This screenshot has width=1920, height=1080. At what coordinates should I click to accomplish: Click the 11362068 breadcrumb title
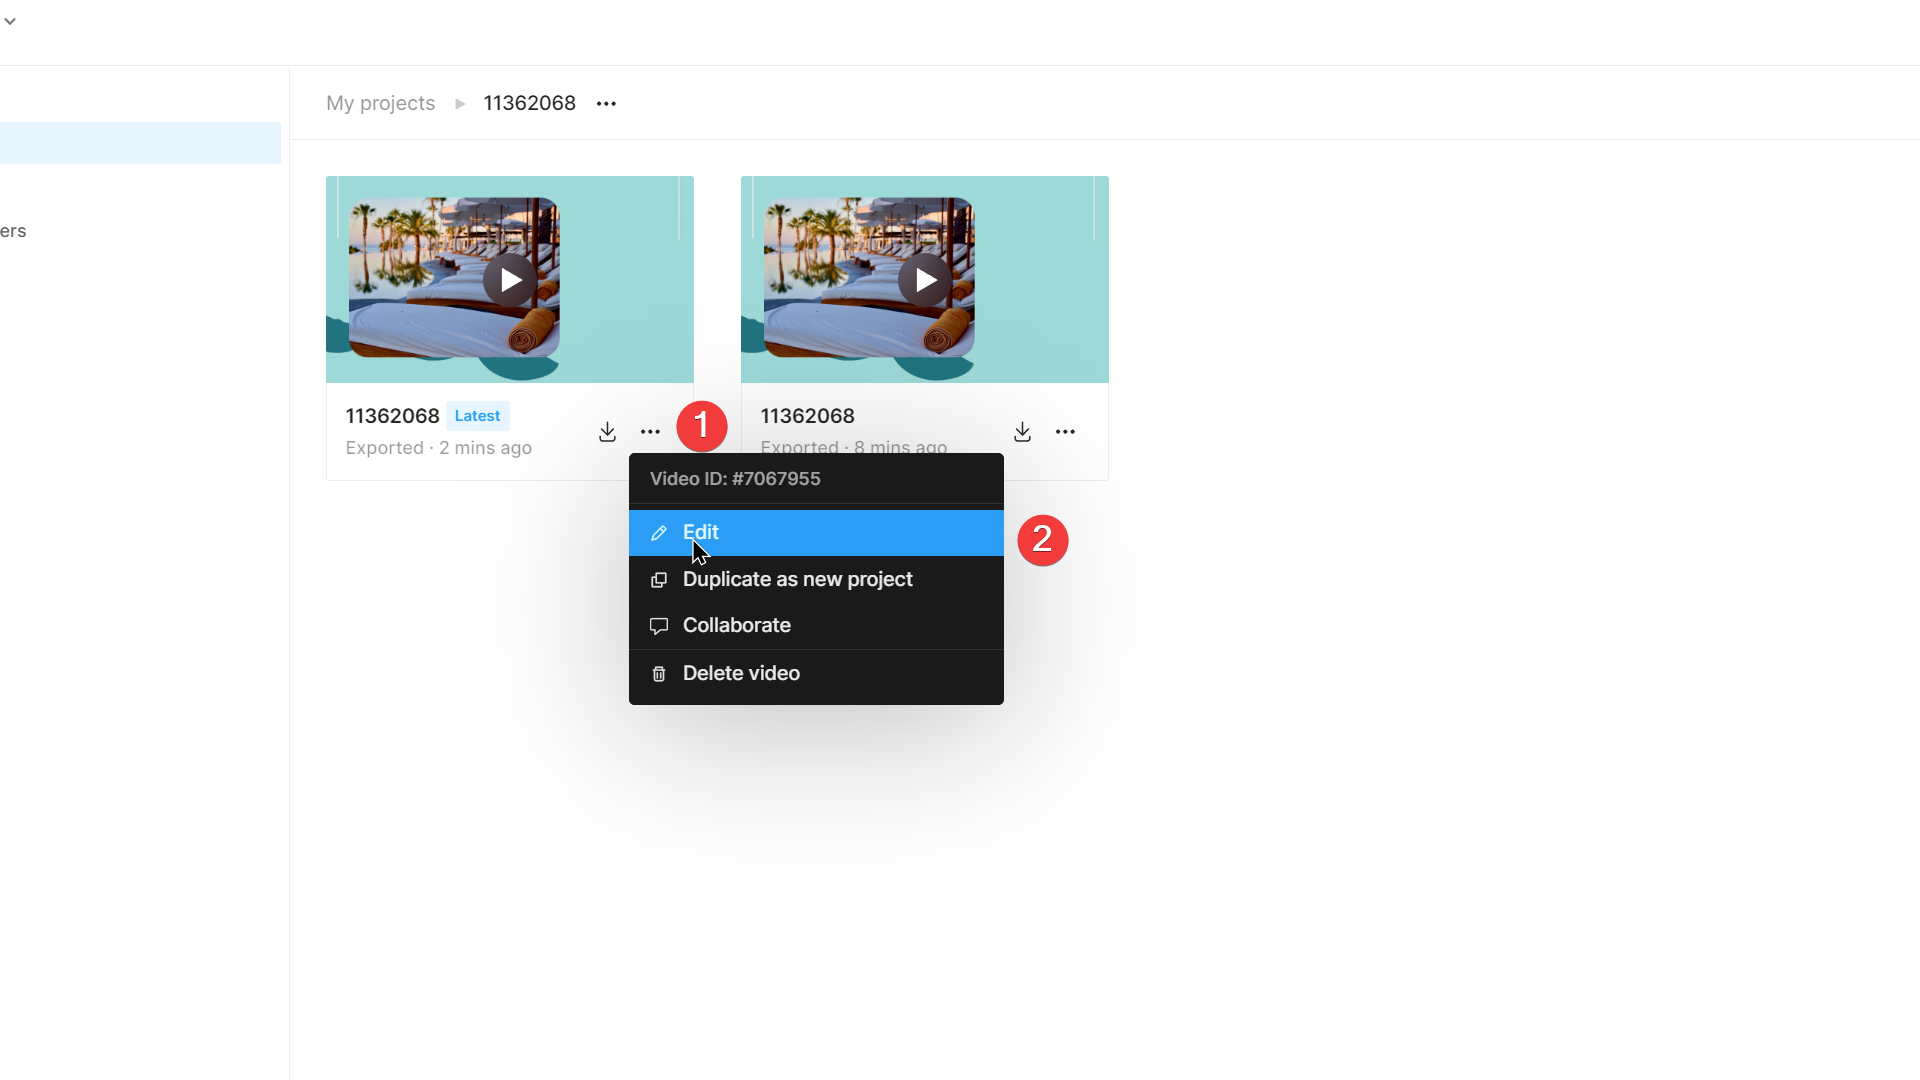[529, 103]
